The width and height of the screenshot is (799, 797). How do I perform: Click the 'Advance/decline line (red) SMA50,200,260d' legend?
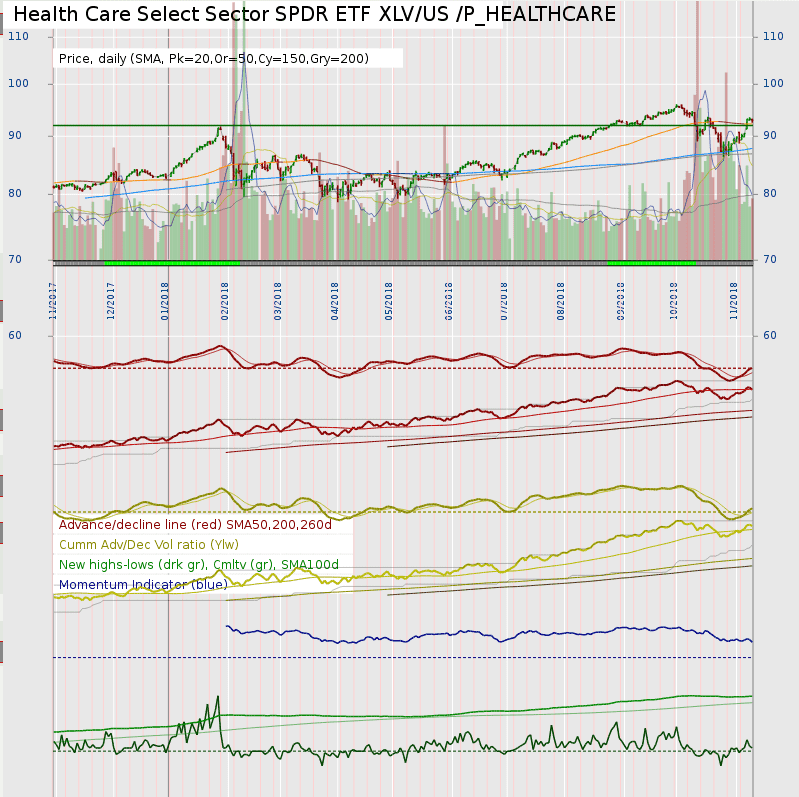tap(195, 525)
